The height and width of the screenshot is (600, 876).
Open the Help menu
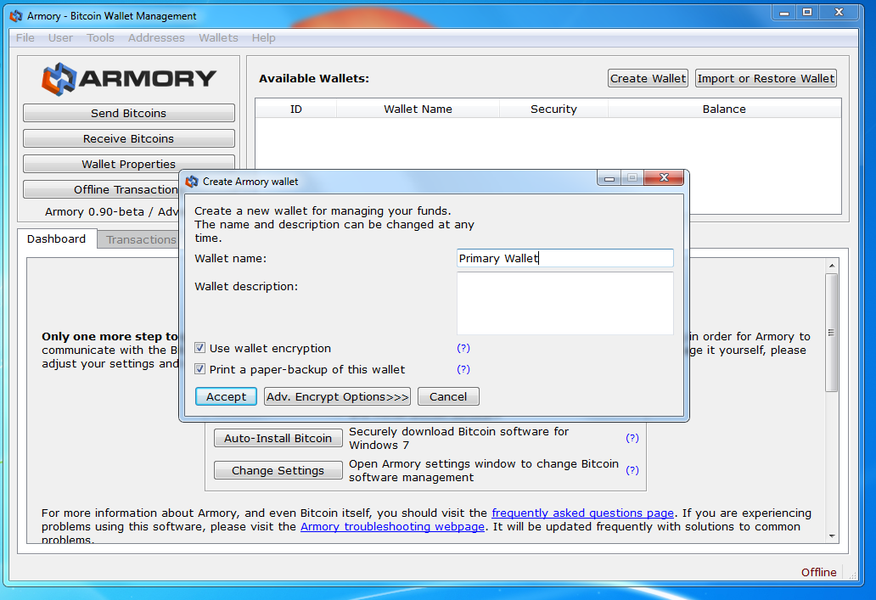[x=264, y=38]
